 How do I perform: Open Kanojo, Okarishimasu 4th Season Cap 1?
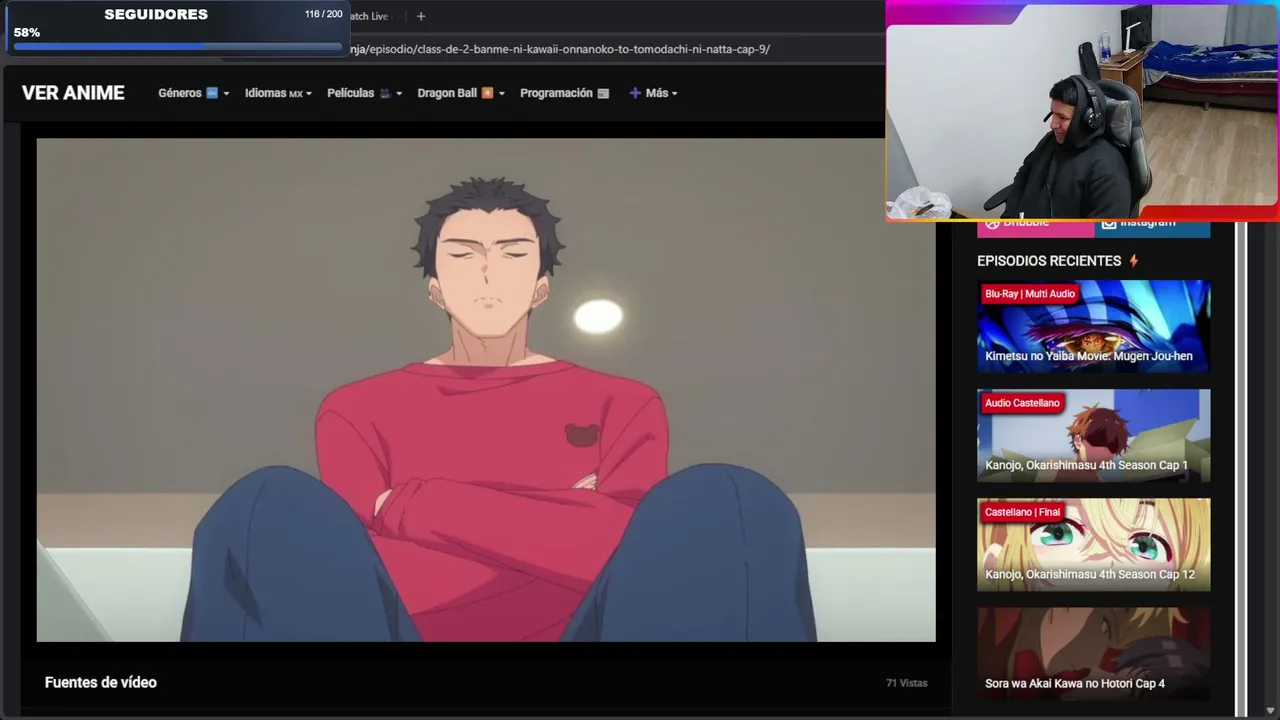(x=1093, y=435)
